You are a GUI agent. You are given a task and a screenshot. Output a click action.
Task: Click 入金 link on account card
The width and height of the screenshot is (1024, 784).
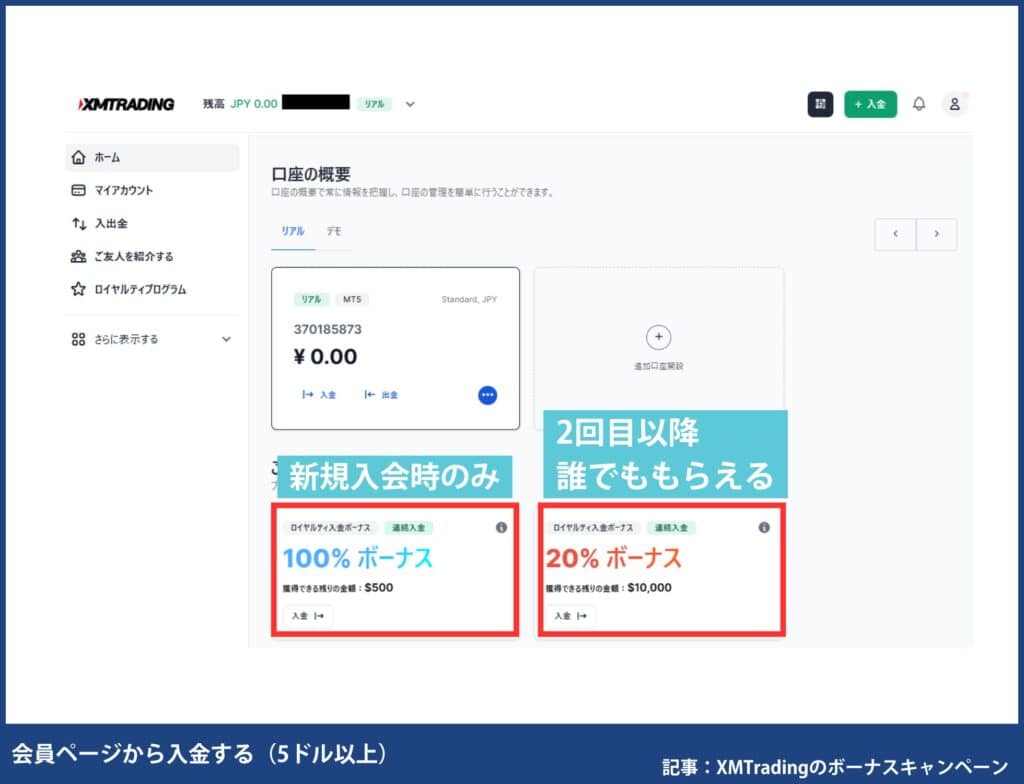point(319,395)
